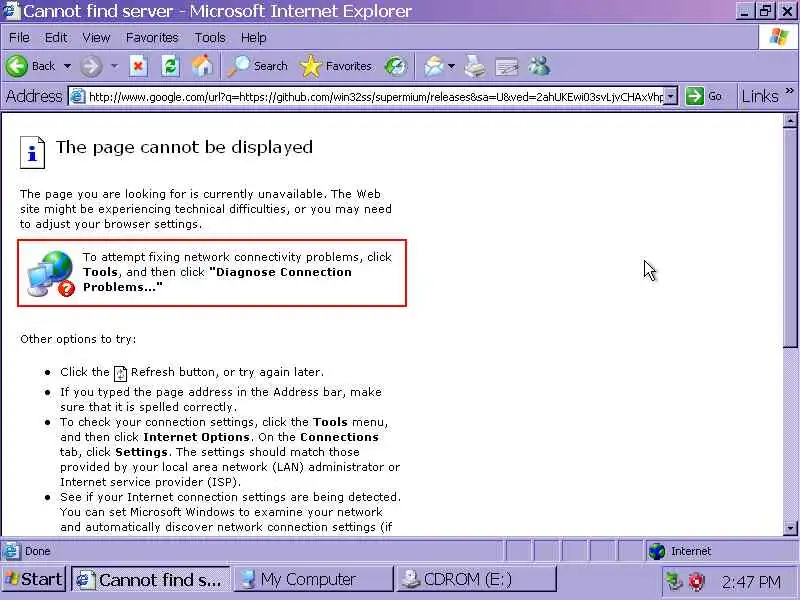Open the View menu

click(96, 38)
